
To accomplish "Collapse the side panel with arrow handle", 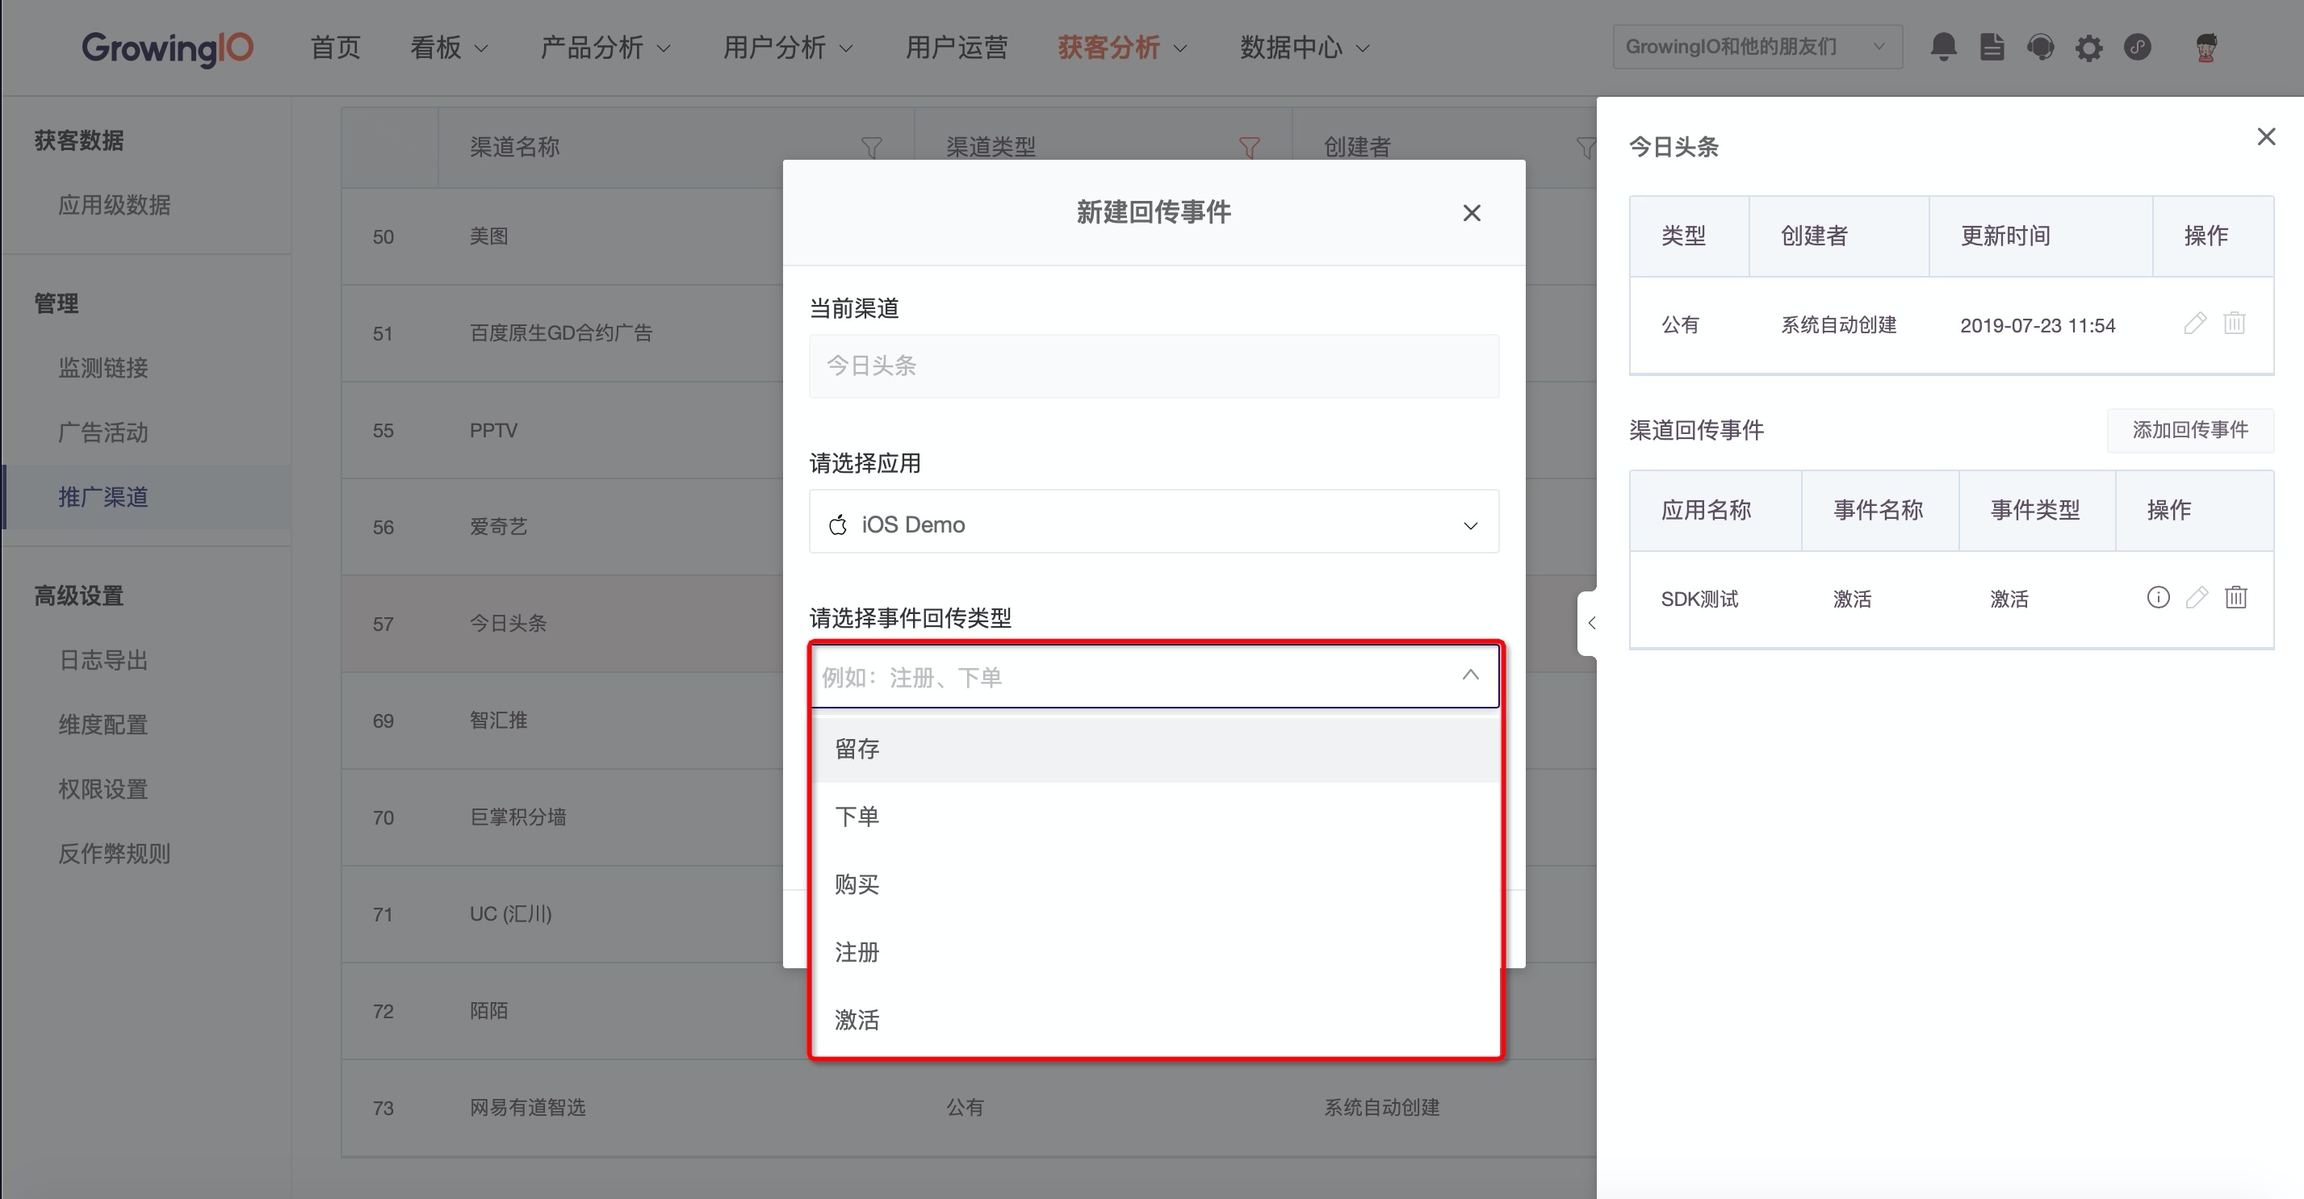I will [x=1590, y=623].
